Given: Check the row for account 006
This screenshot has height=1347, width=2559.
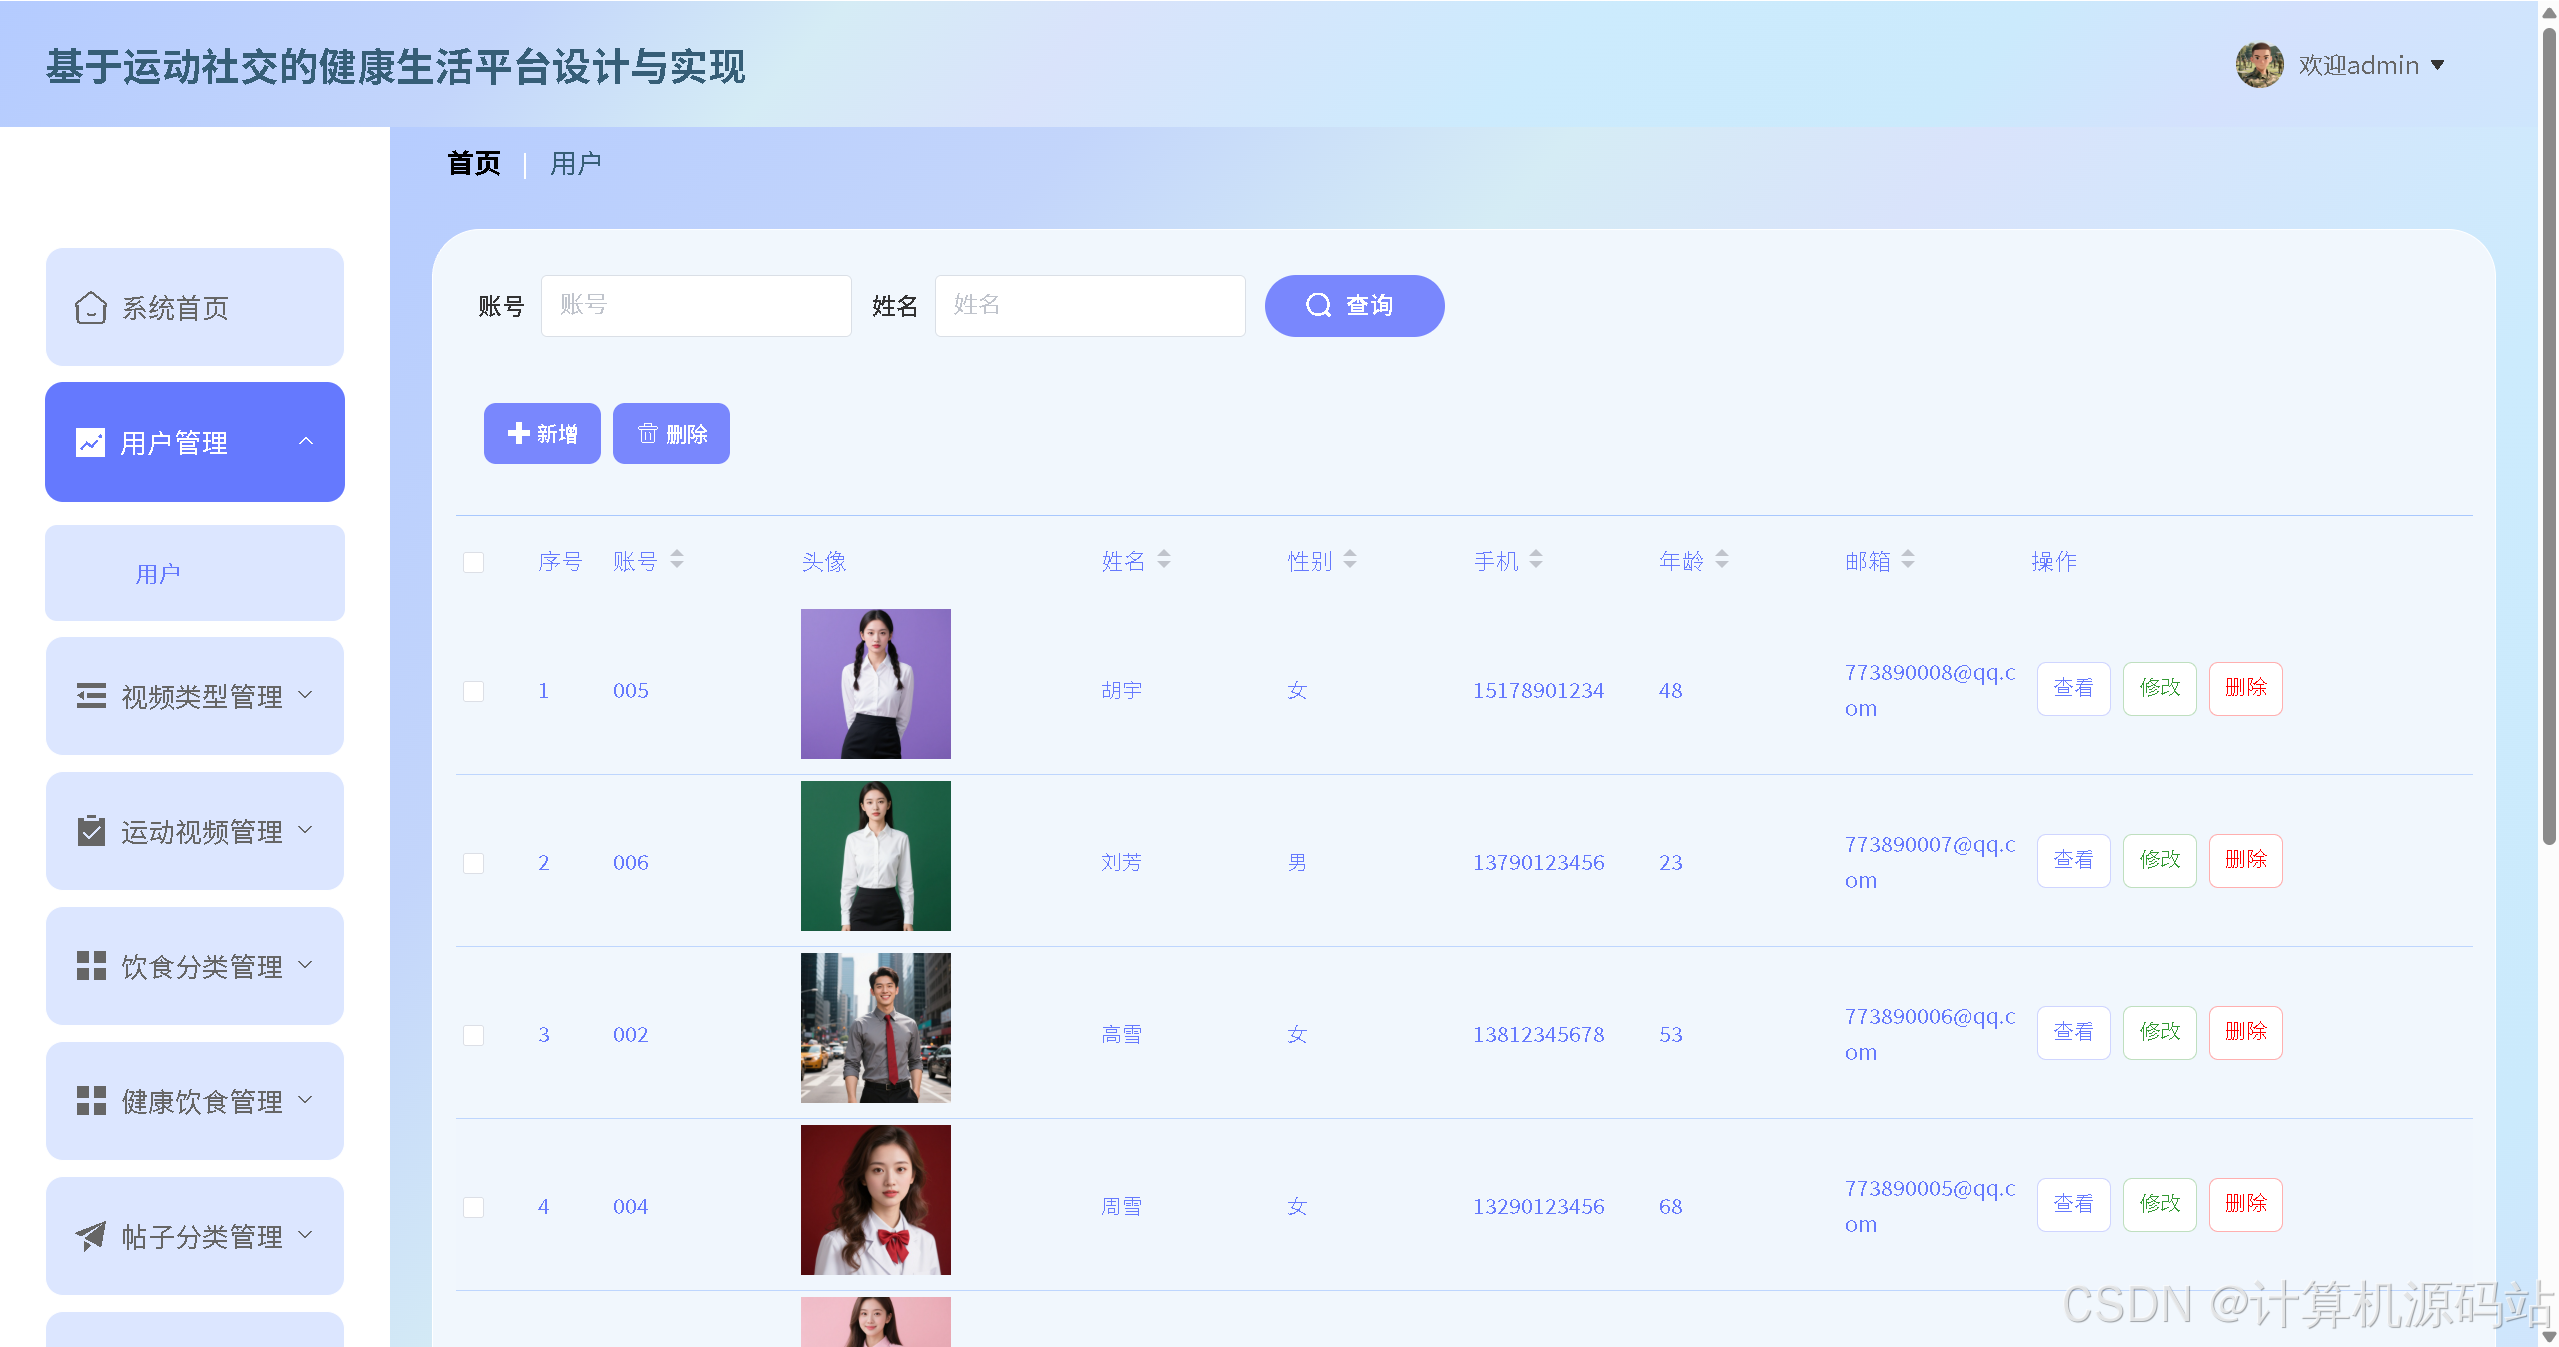Looking at the screenshot, I should [474, 863].
